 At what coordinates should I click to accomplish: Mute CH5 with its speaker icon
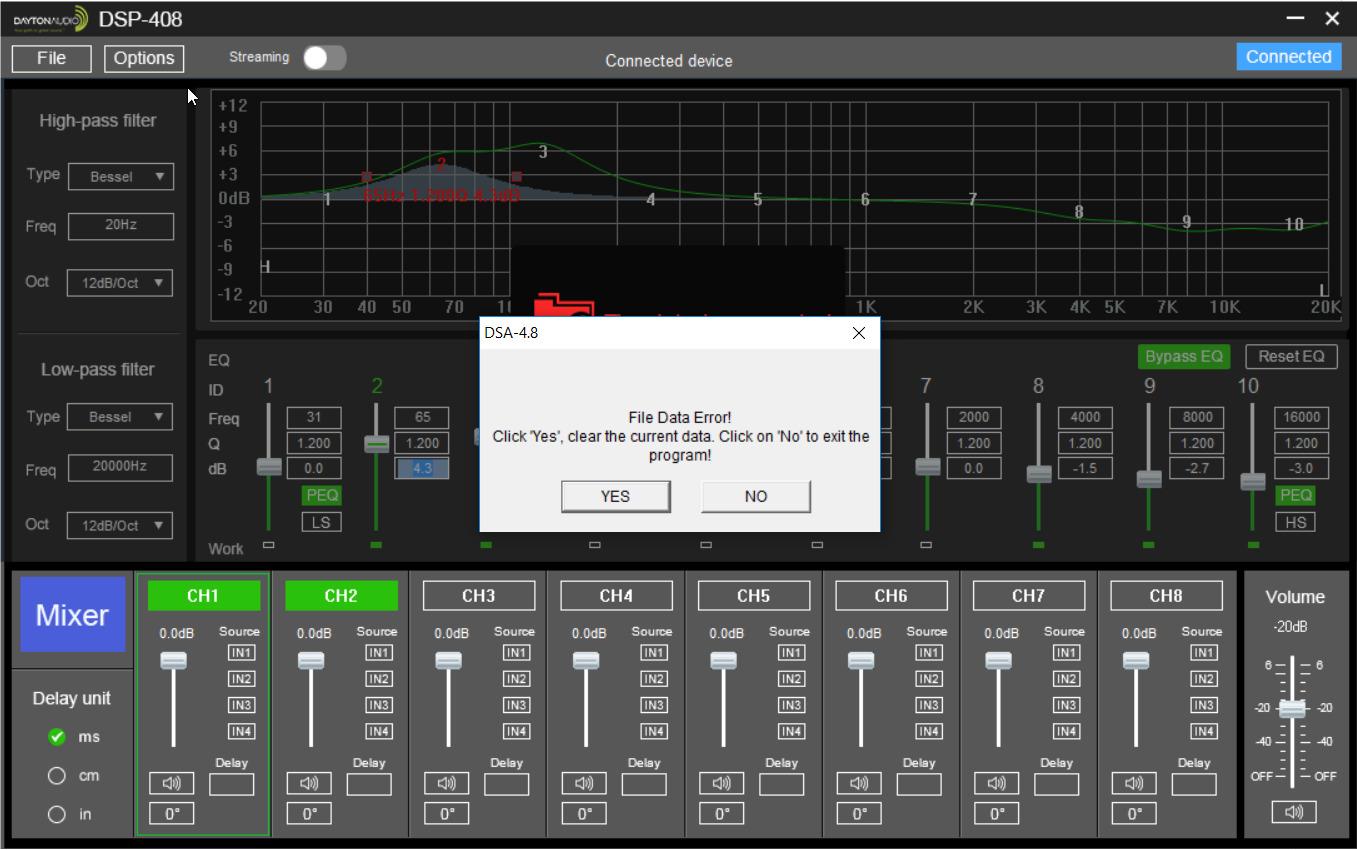[x=722, y=783]
